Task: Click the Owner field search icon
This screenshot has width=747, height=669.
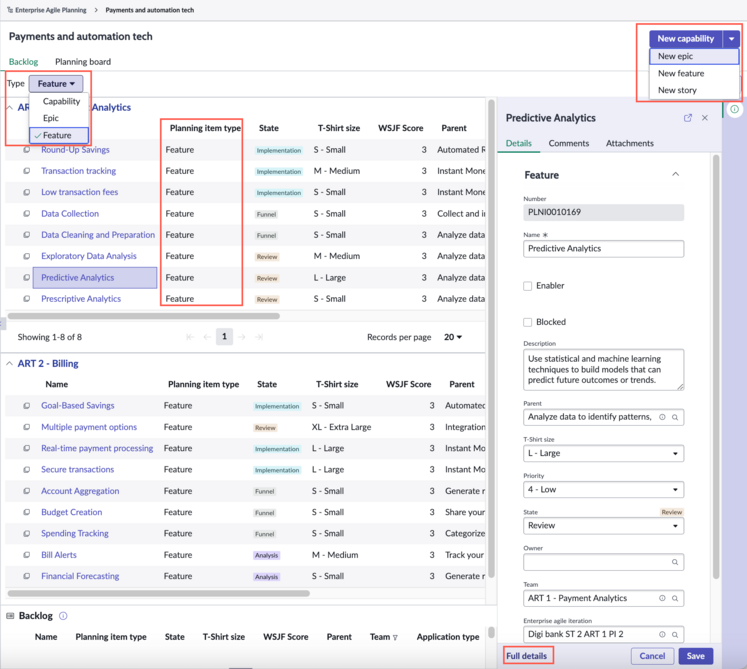Action: point(675,562)
